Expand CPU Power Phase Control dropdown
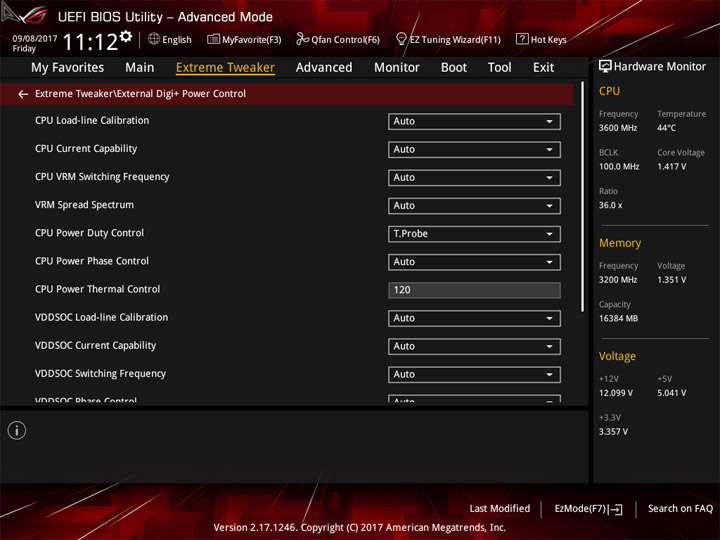 pyautogui.click(x=474, y=262)
